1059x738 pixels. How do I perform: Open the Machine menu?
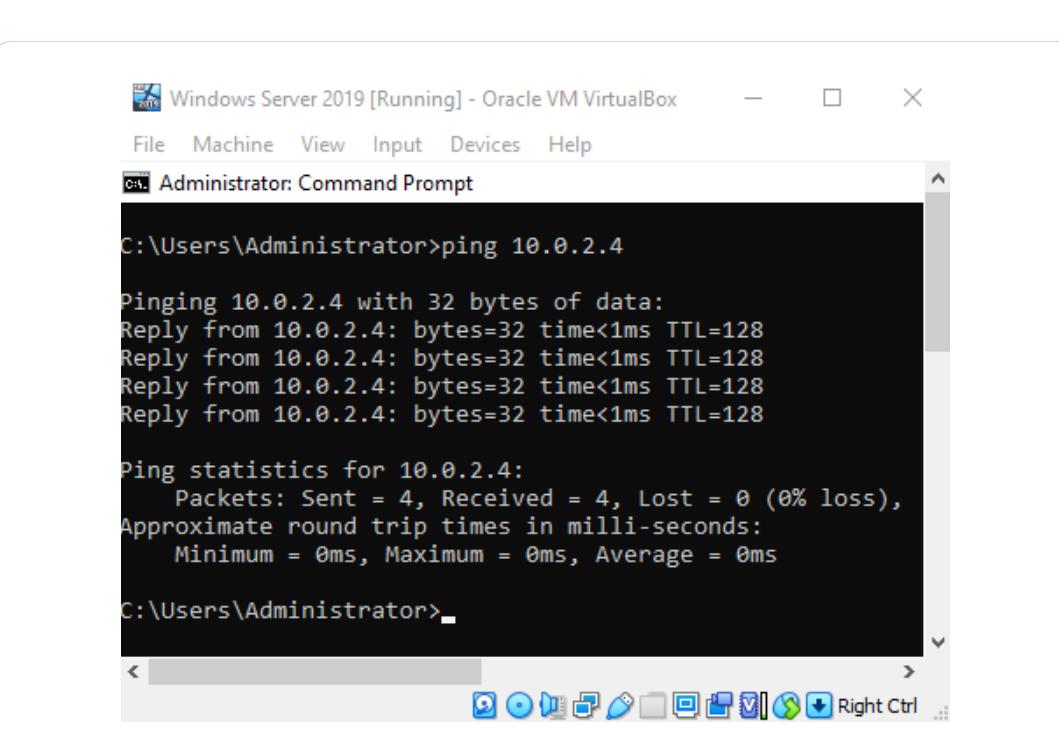[236, 143]
